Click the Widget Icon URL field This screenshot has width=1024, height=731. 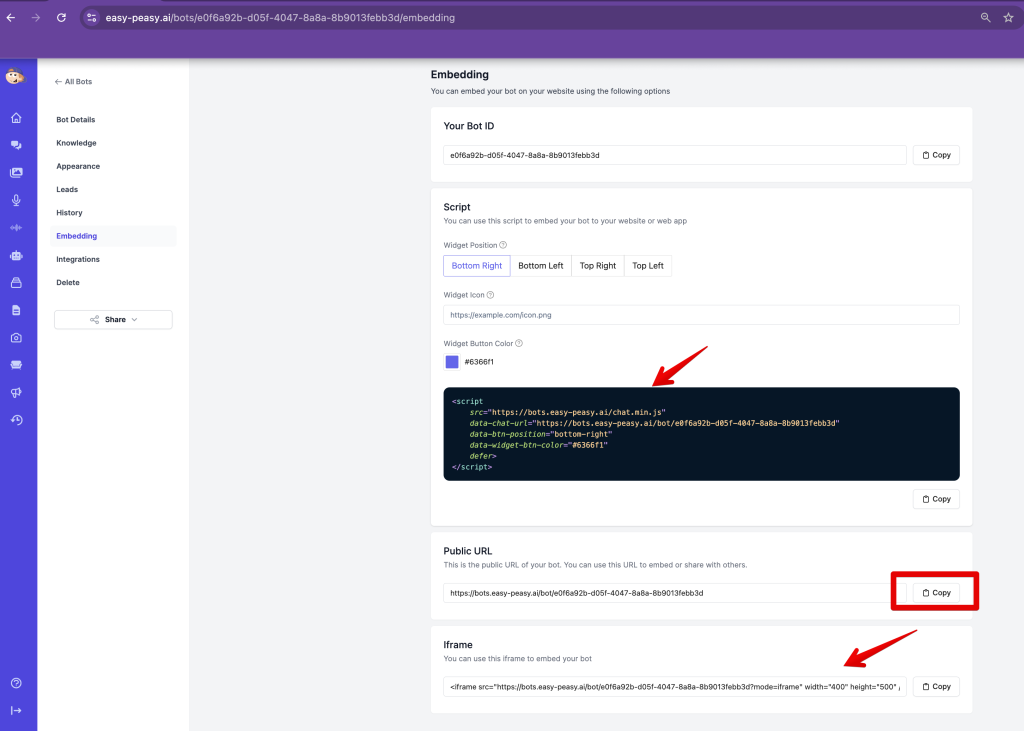(x=701, y=315)
